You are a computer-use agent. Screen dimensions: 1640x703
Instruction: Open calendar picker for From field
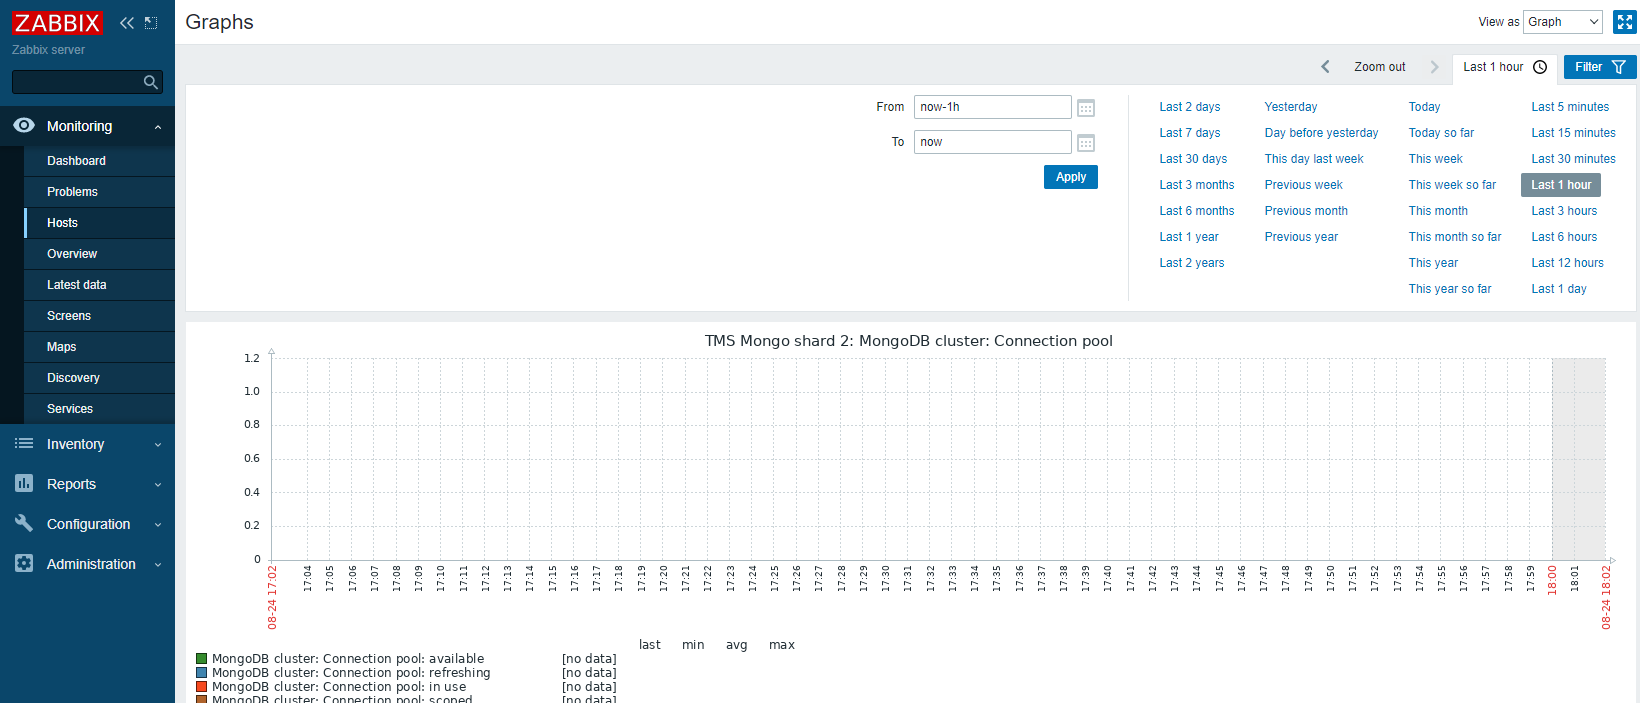tap(1086, 108)
